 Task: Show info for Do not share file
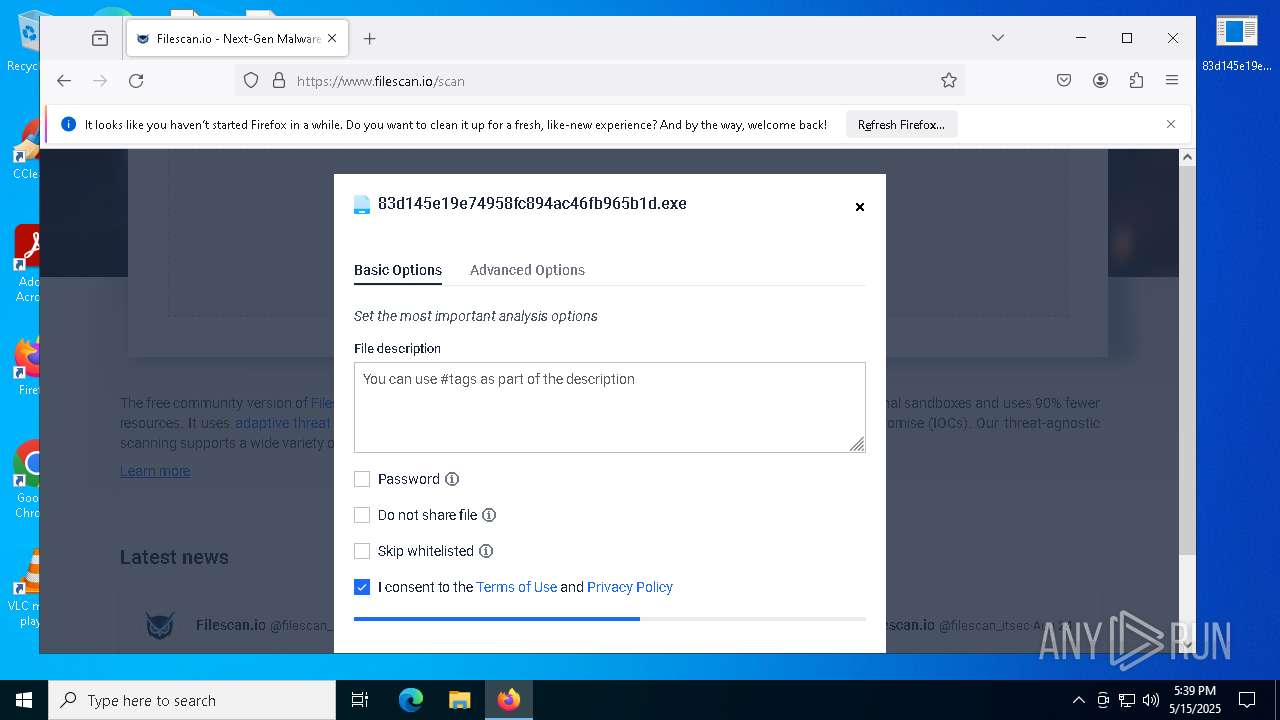point(489,515)
